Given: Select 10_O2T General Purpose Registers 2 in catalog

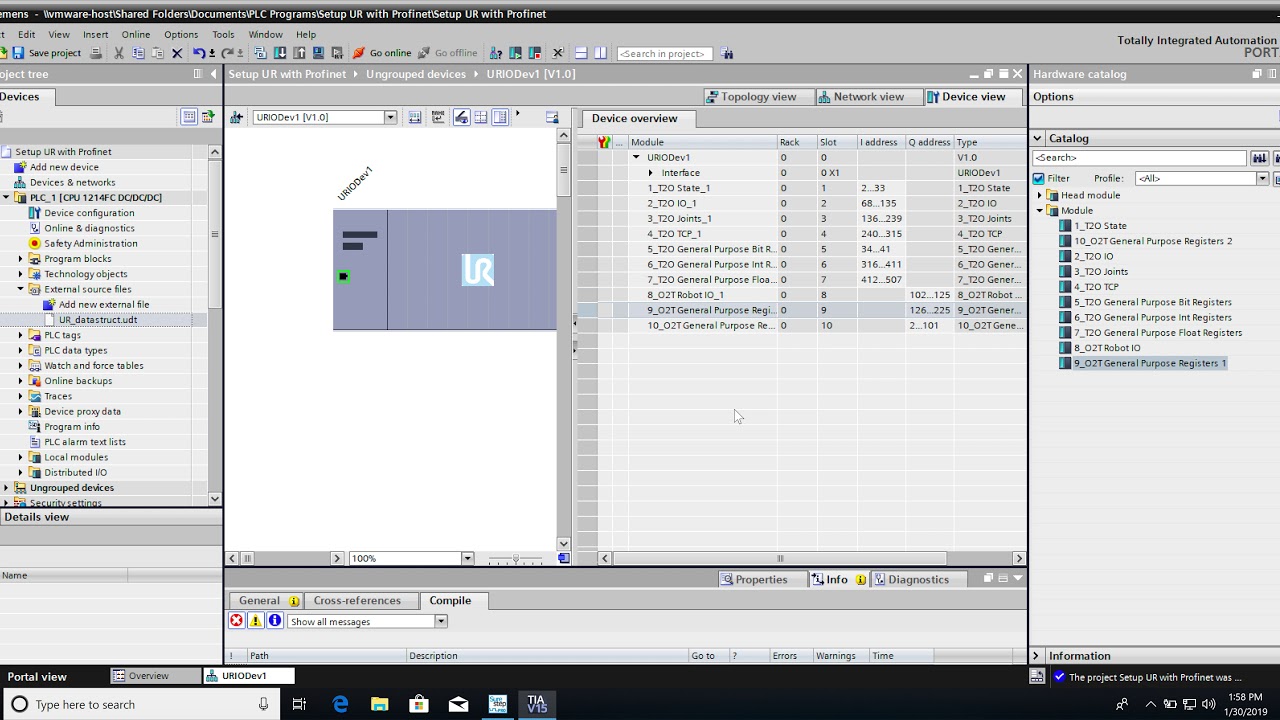Looking at the screenshot, I should click(x=1152, y=241).
